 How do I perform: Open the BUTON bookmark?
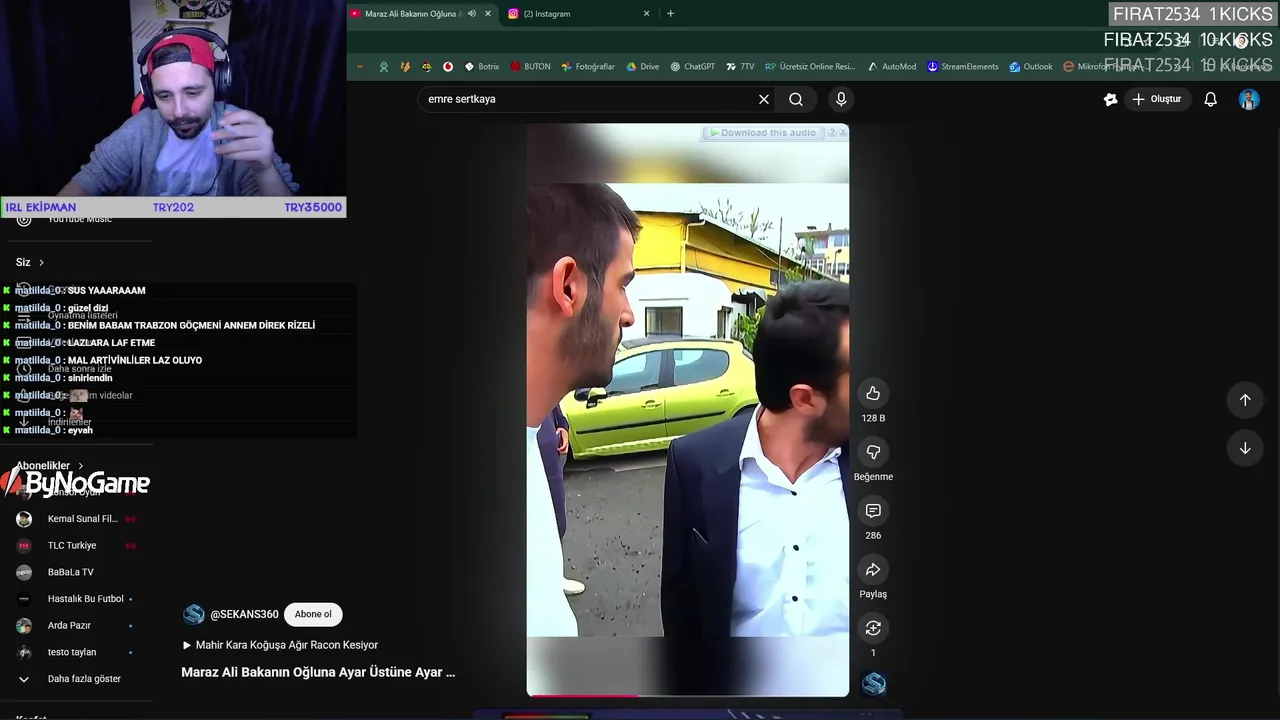click(x=530, y=67)
